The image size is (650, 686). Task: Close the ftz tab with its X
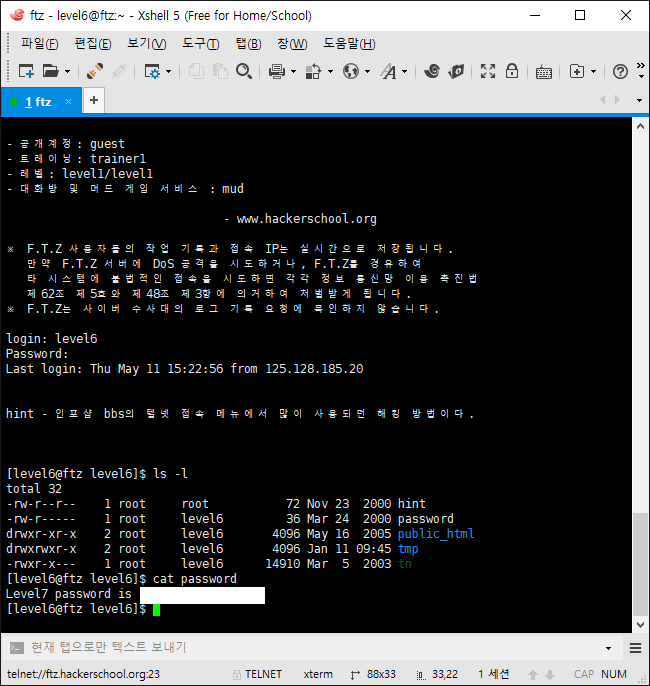68,102
